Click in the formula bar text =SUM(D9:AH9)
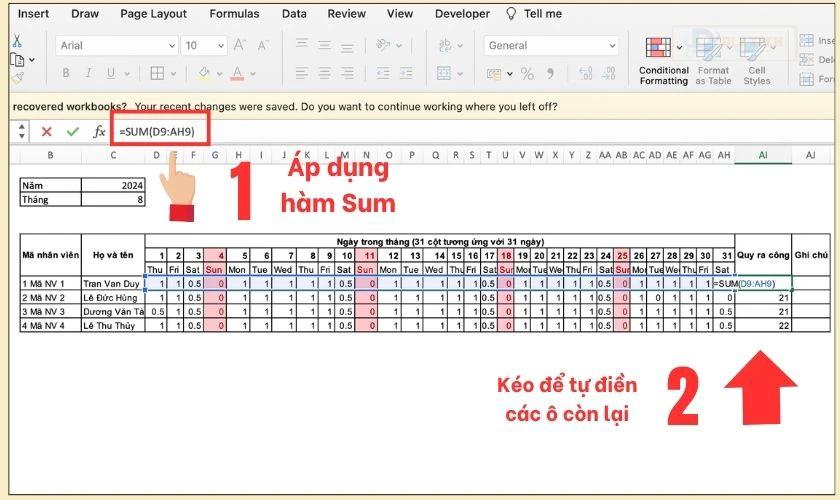The width and height of the screenshot is (840, 500). point(157,131)
